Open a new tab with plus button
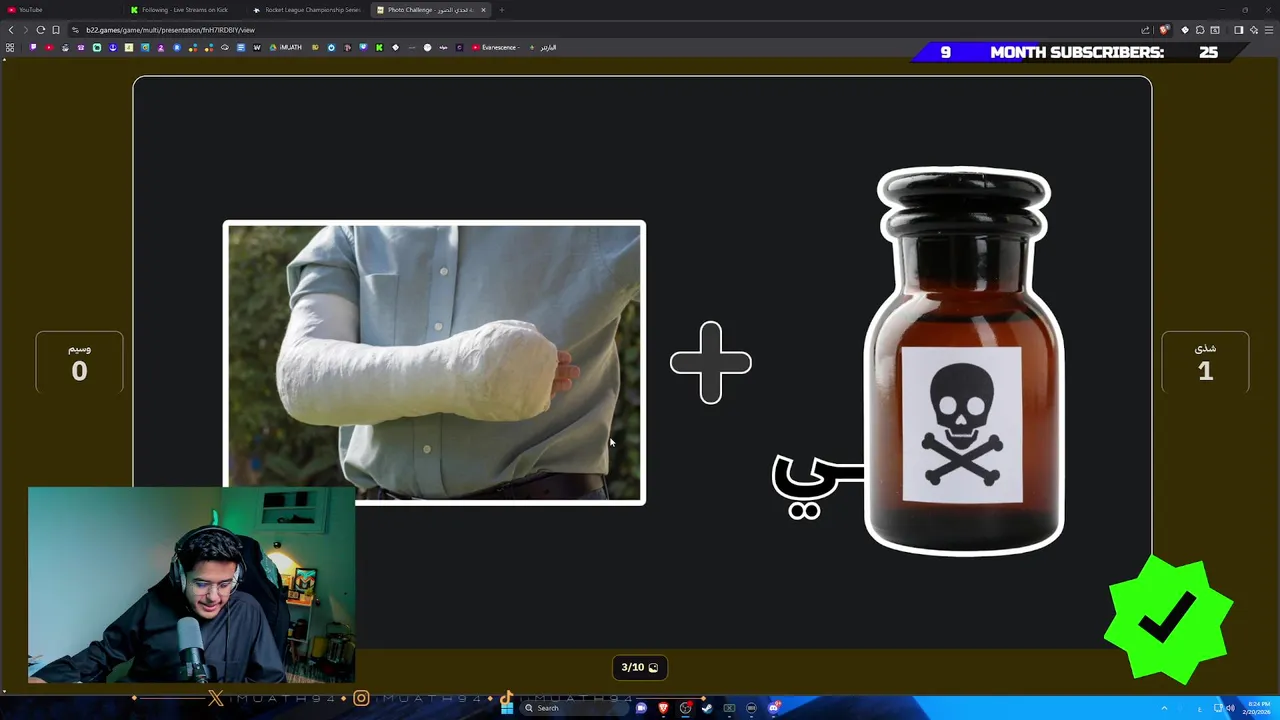 click(x=502, y=10)
